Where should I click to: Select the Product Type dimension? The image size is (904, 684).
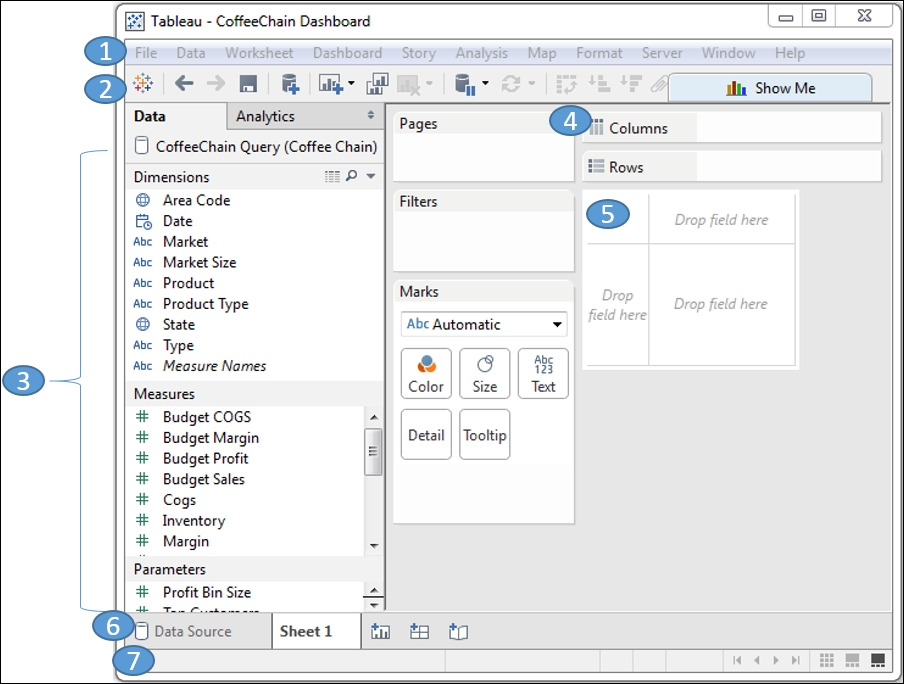[x=205, y=304]
